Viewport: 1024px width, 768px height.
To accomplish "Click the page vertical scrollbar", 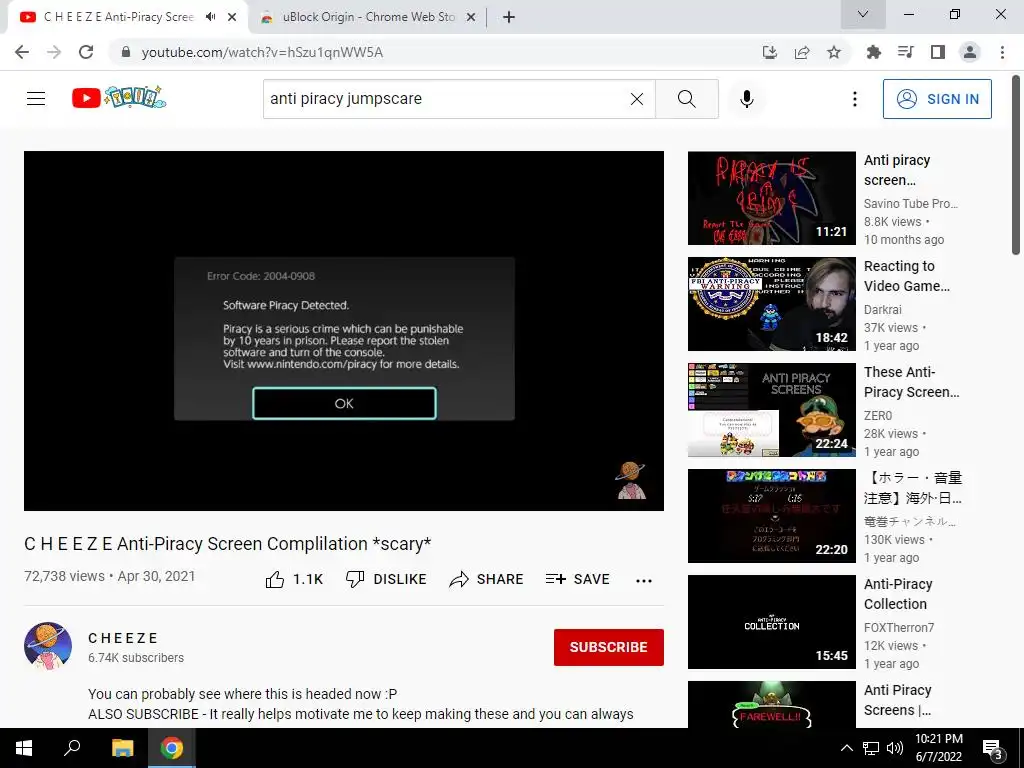I will 1016,165.
